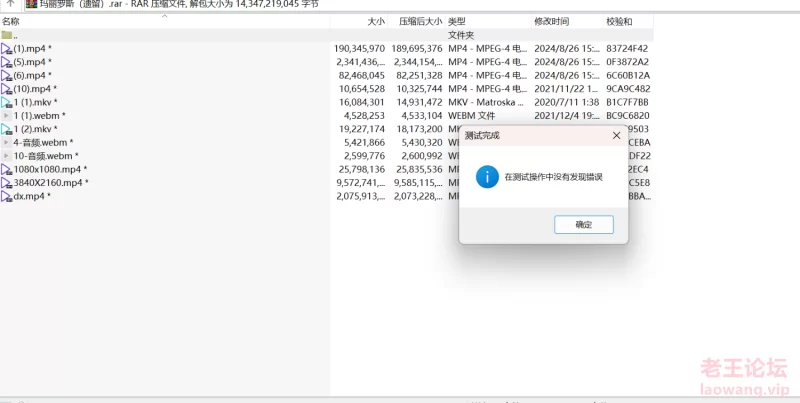Select the (10).mp4 file icon
Screen dimensions: 800x403
tap(7, 89)
